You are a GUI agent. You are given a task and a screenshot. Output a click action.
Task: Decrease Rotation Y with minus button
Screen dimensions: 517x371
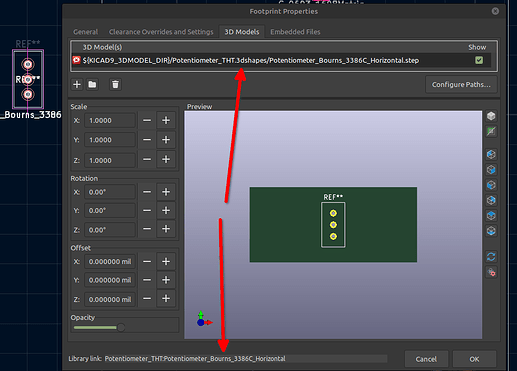click(x=147, y=211)
